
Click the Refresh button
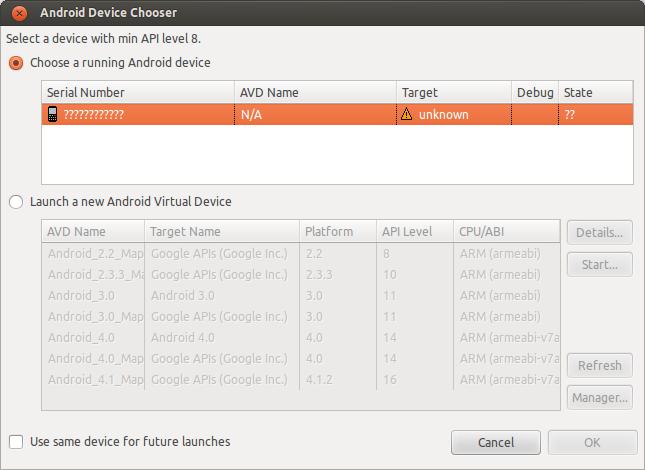click(x=600, y=366)
